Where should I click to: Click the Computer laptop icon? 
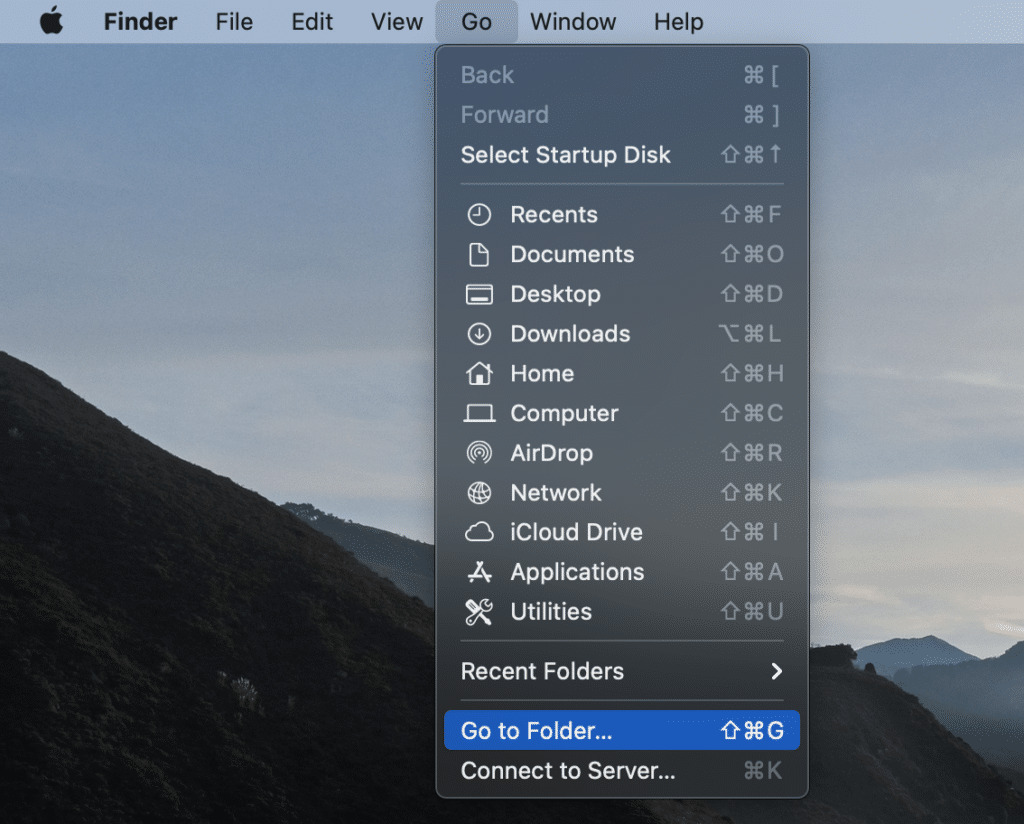point(479,413)
